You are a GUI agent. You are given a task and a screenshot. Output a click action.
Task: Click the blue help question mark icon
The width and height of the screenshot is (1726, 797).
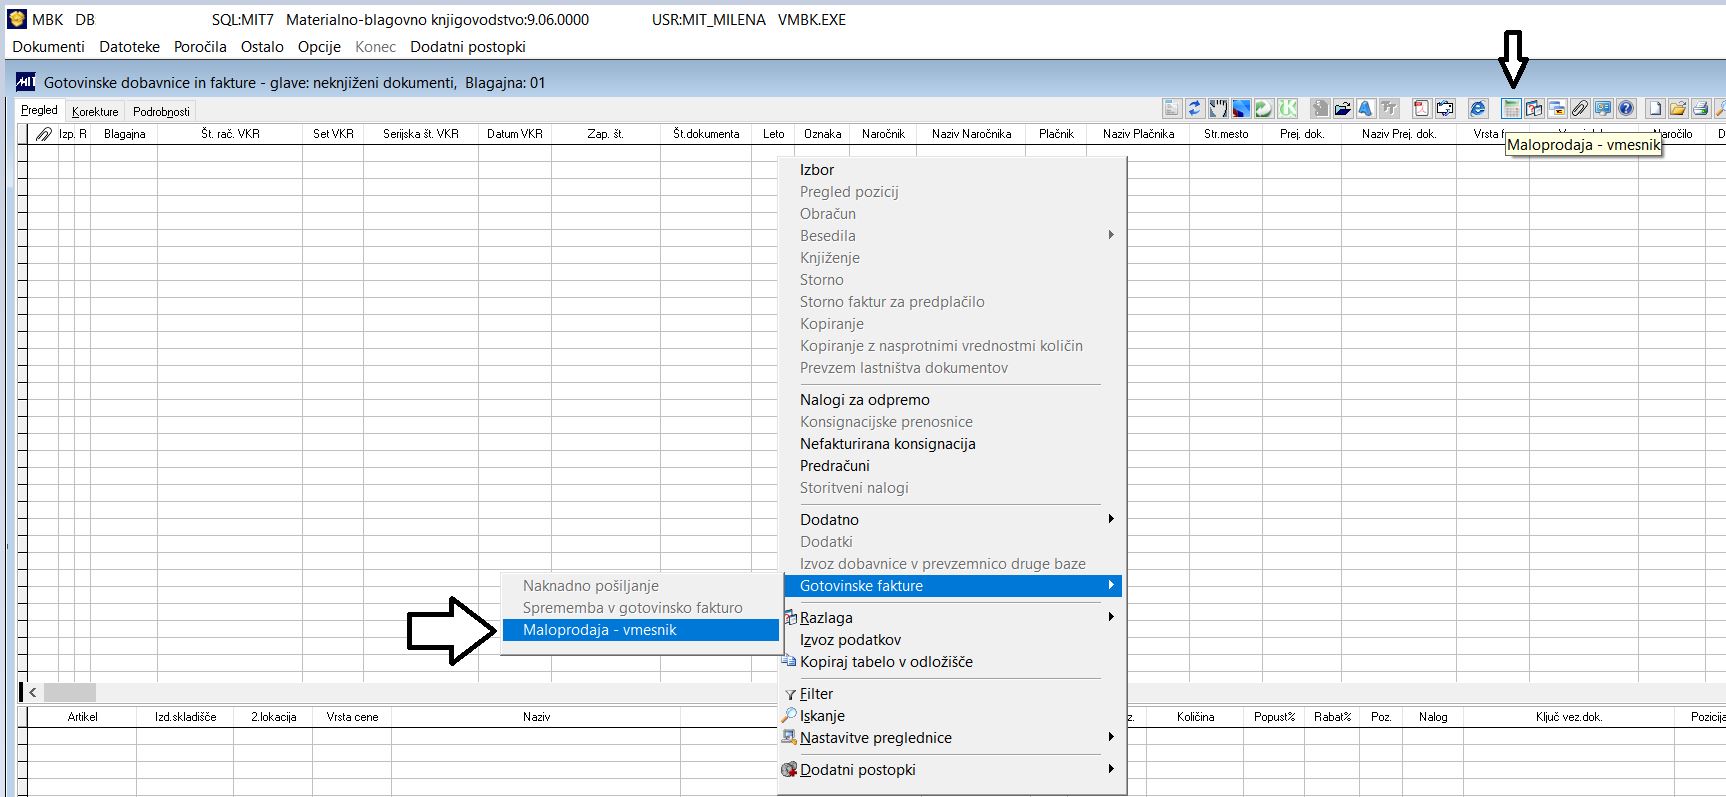1626,108
